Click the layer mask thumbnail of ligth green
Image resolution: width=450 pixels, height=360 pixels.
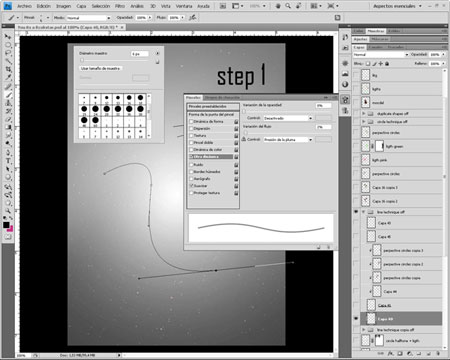tap(380, 146)
